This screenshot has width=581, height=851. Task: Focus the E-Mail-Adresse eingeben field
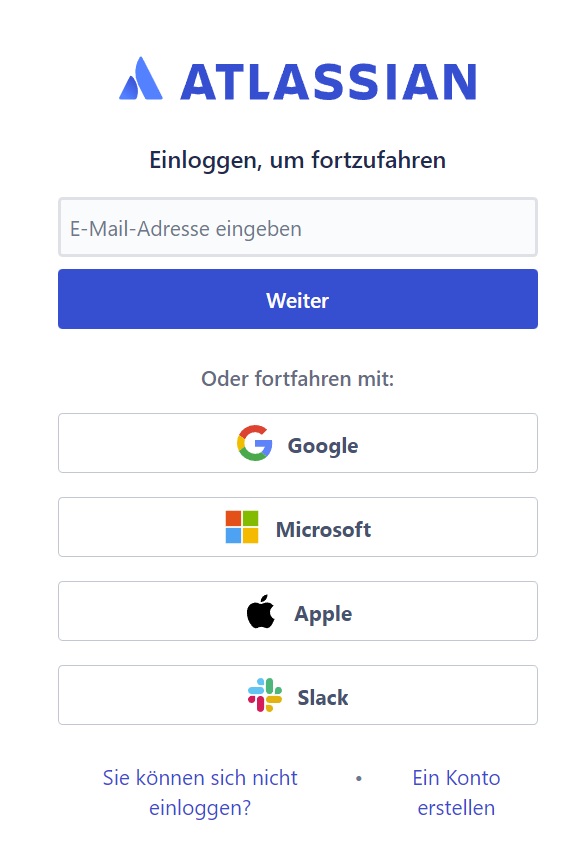tap(298, 227)
